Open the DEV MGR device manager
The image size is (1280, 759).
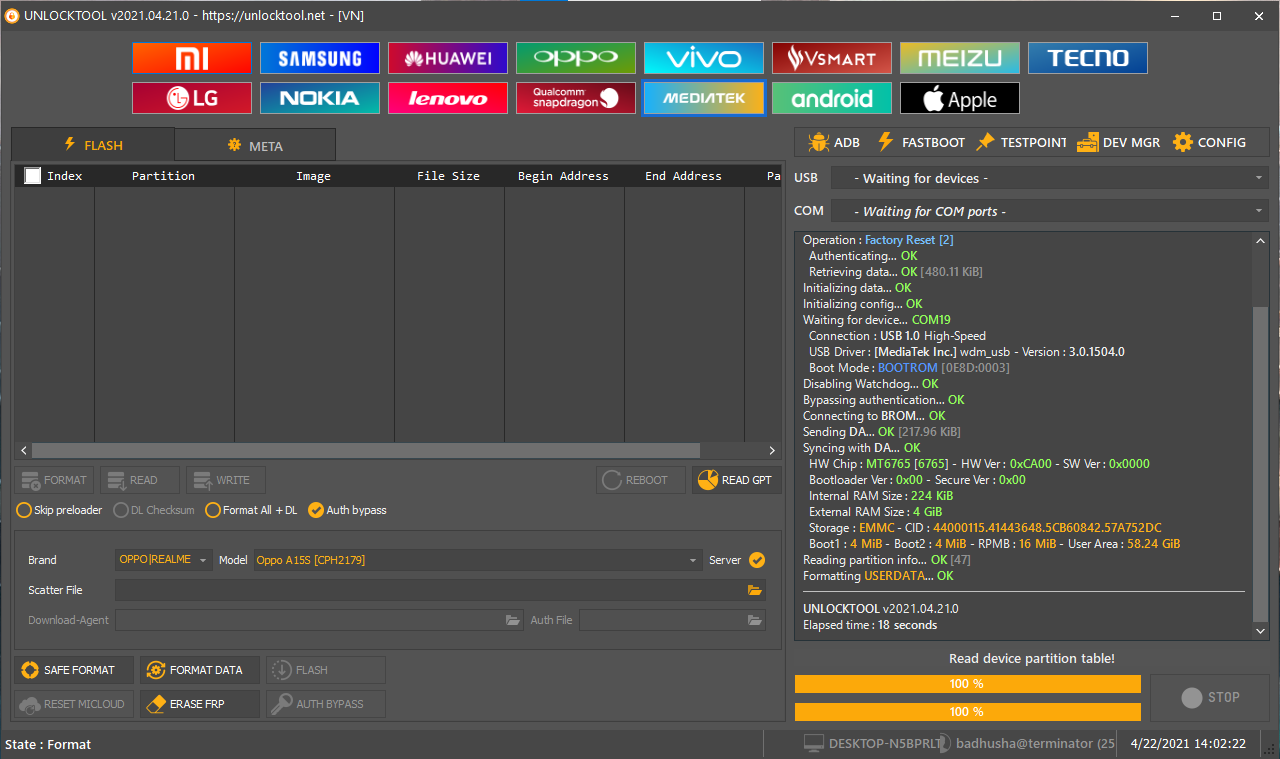pyautogui.click(x=1119, y=142)
